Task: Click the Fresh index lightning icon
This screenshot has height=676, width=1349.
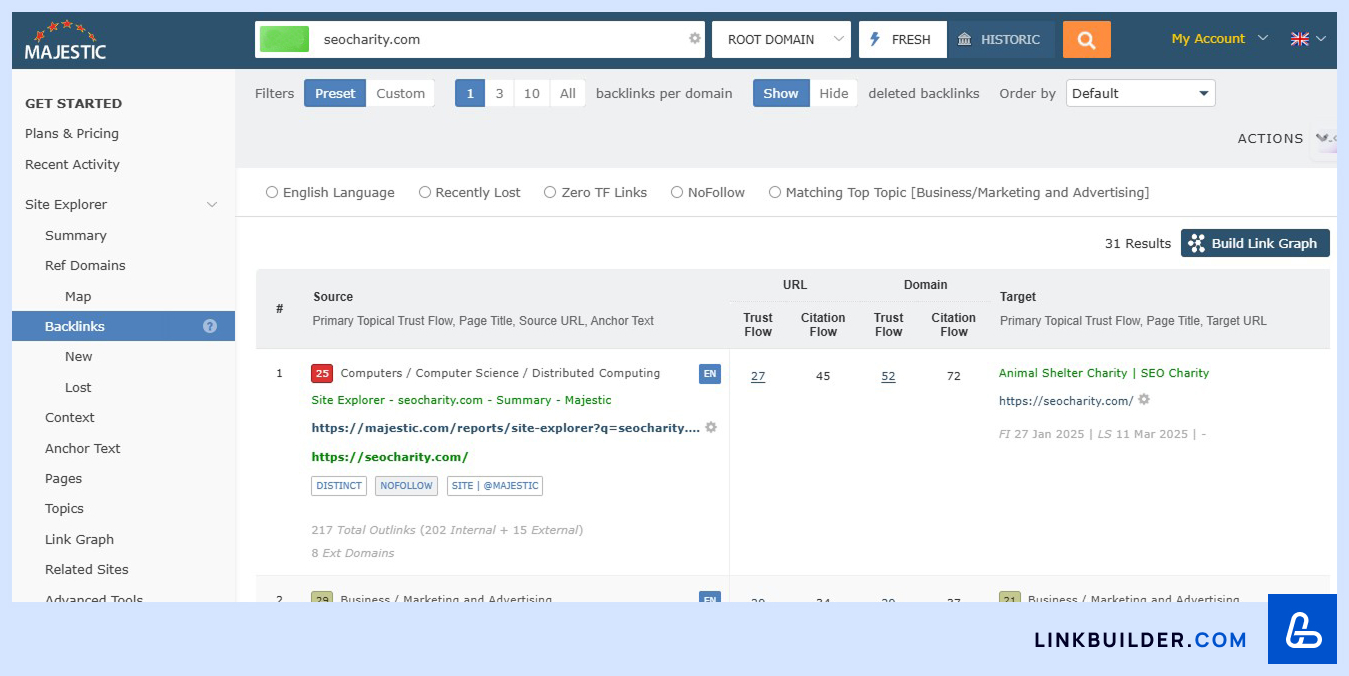Action: coord(875,40)
